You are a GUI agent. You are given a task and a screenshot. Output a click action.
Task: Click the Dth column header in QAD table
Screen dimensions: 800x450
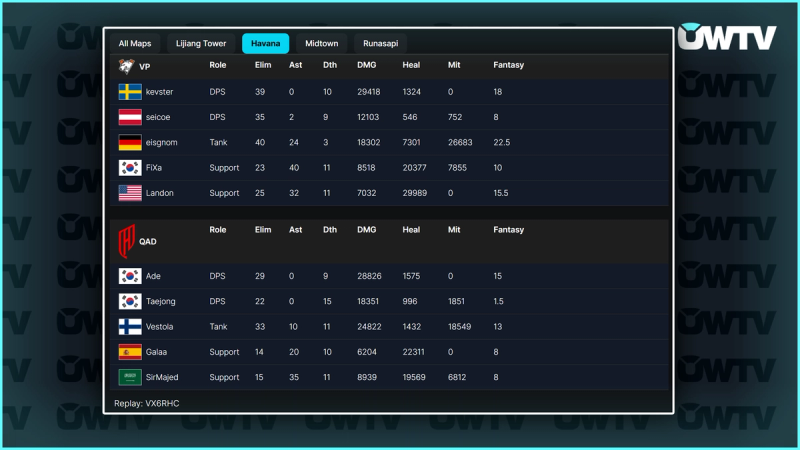click(x=330, y=230)
